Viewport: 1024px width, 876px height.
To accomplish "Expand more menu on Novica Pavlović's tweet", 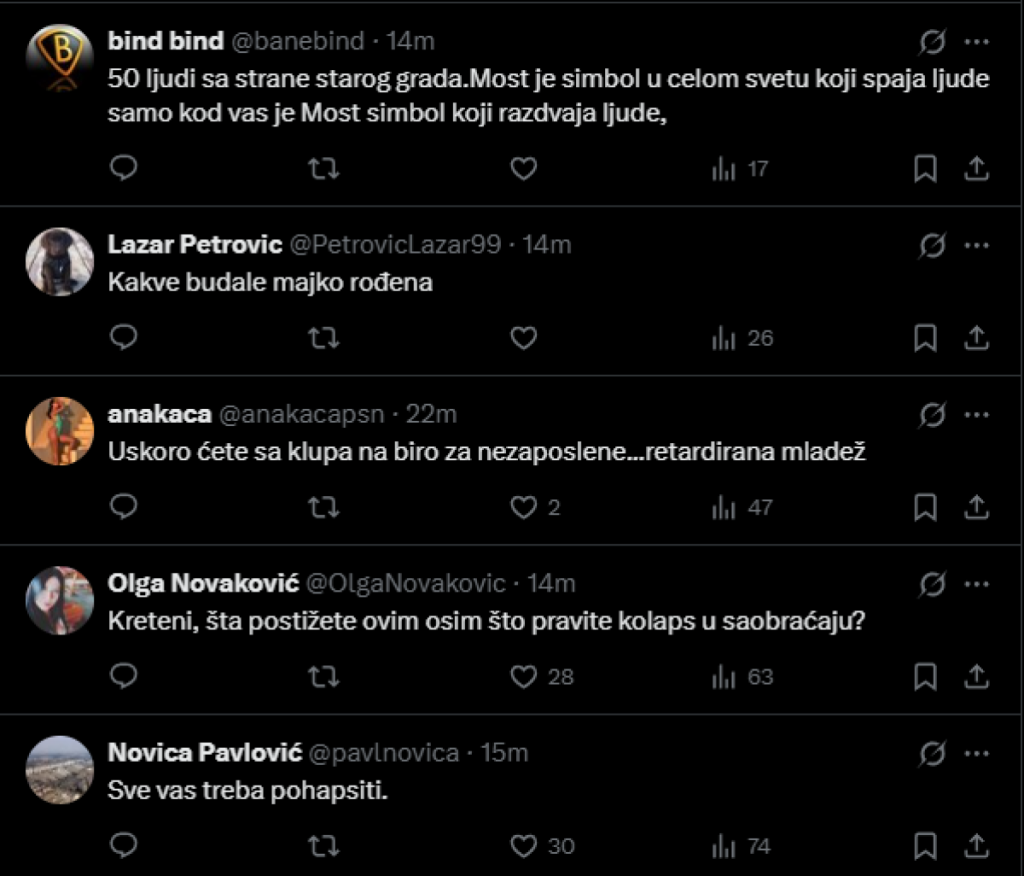I will coord(976,752).
